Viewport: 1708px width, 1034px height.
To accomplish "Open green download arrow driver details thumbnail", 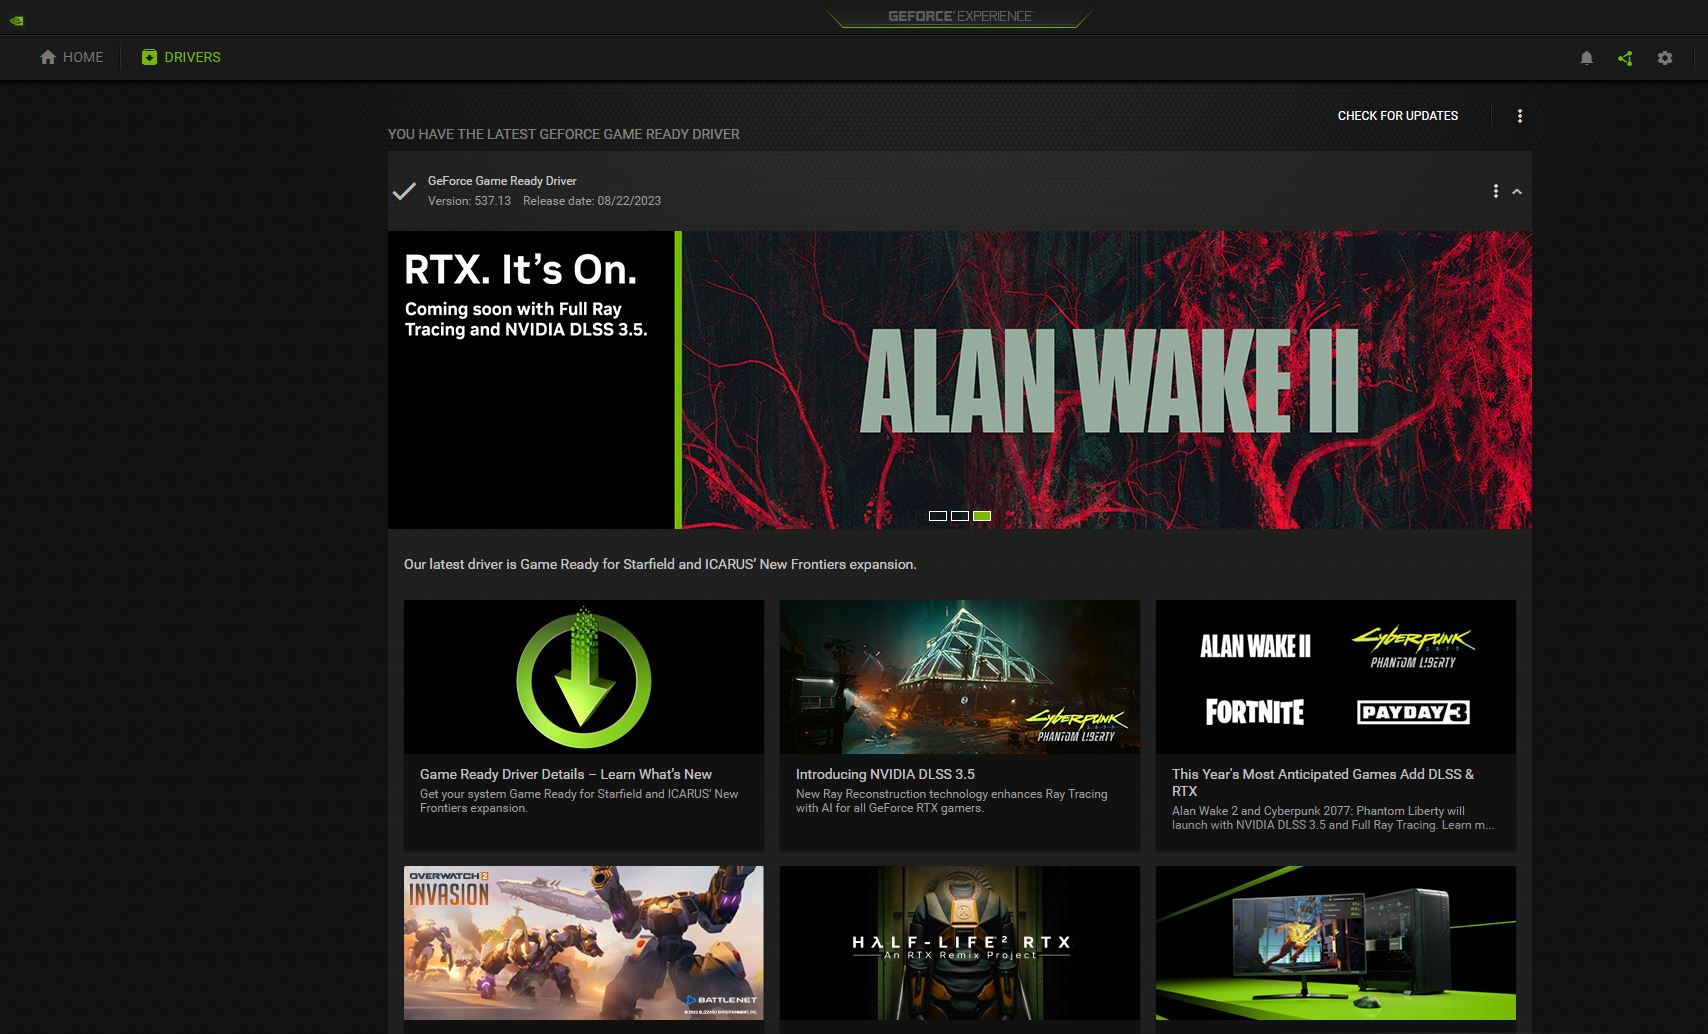I will point(584,677).
